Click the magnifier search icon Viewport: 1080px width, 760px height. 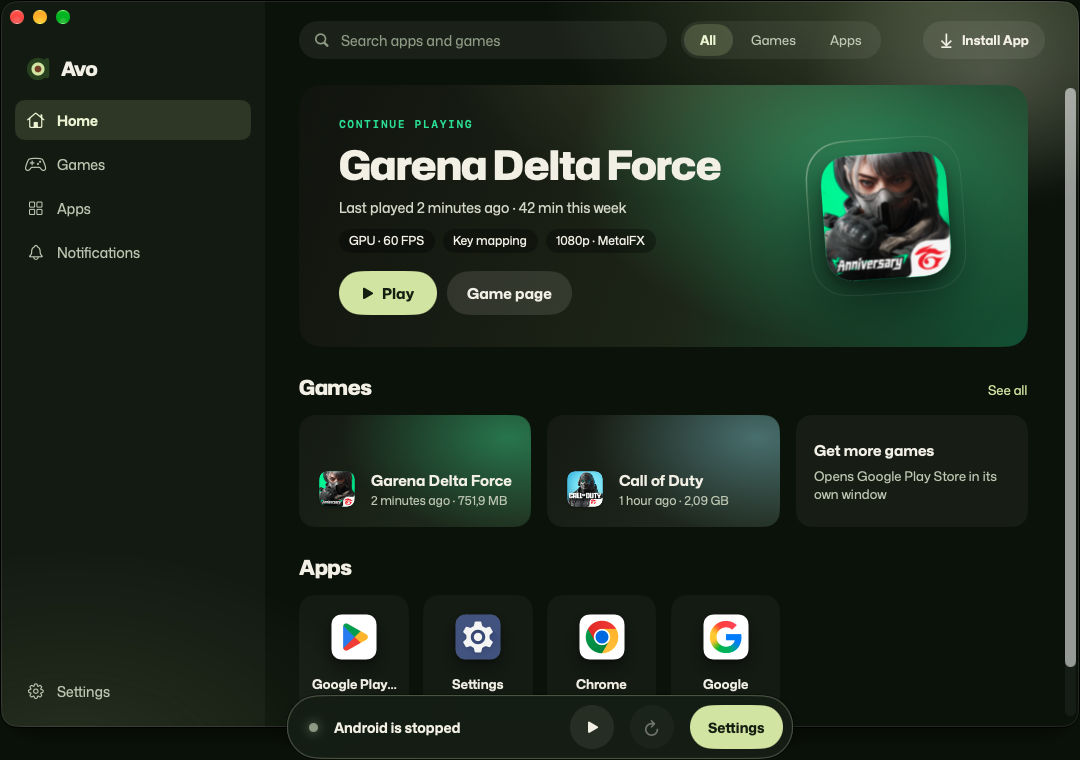click(322, 41)
